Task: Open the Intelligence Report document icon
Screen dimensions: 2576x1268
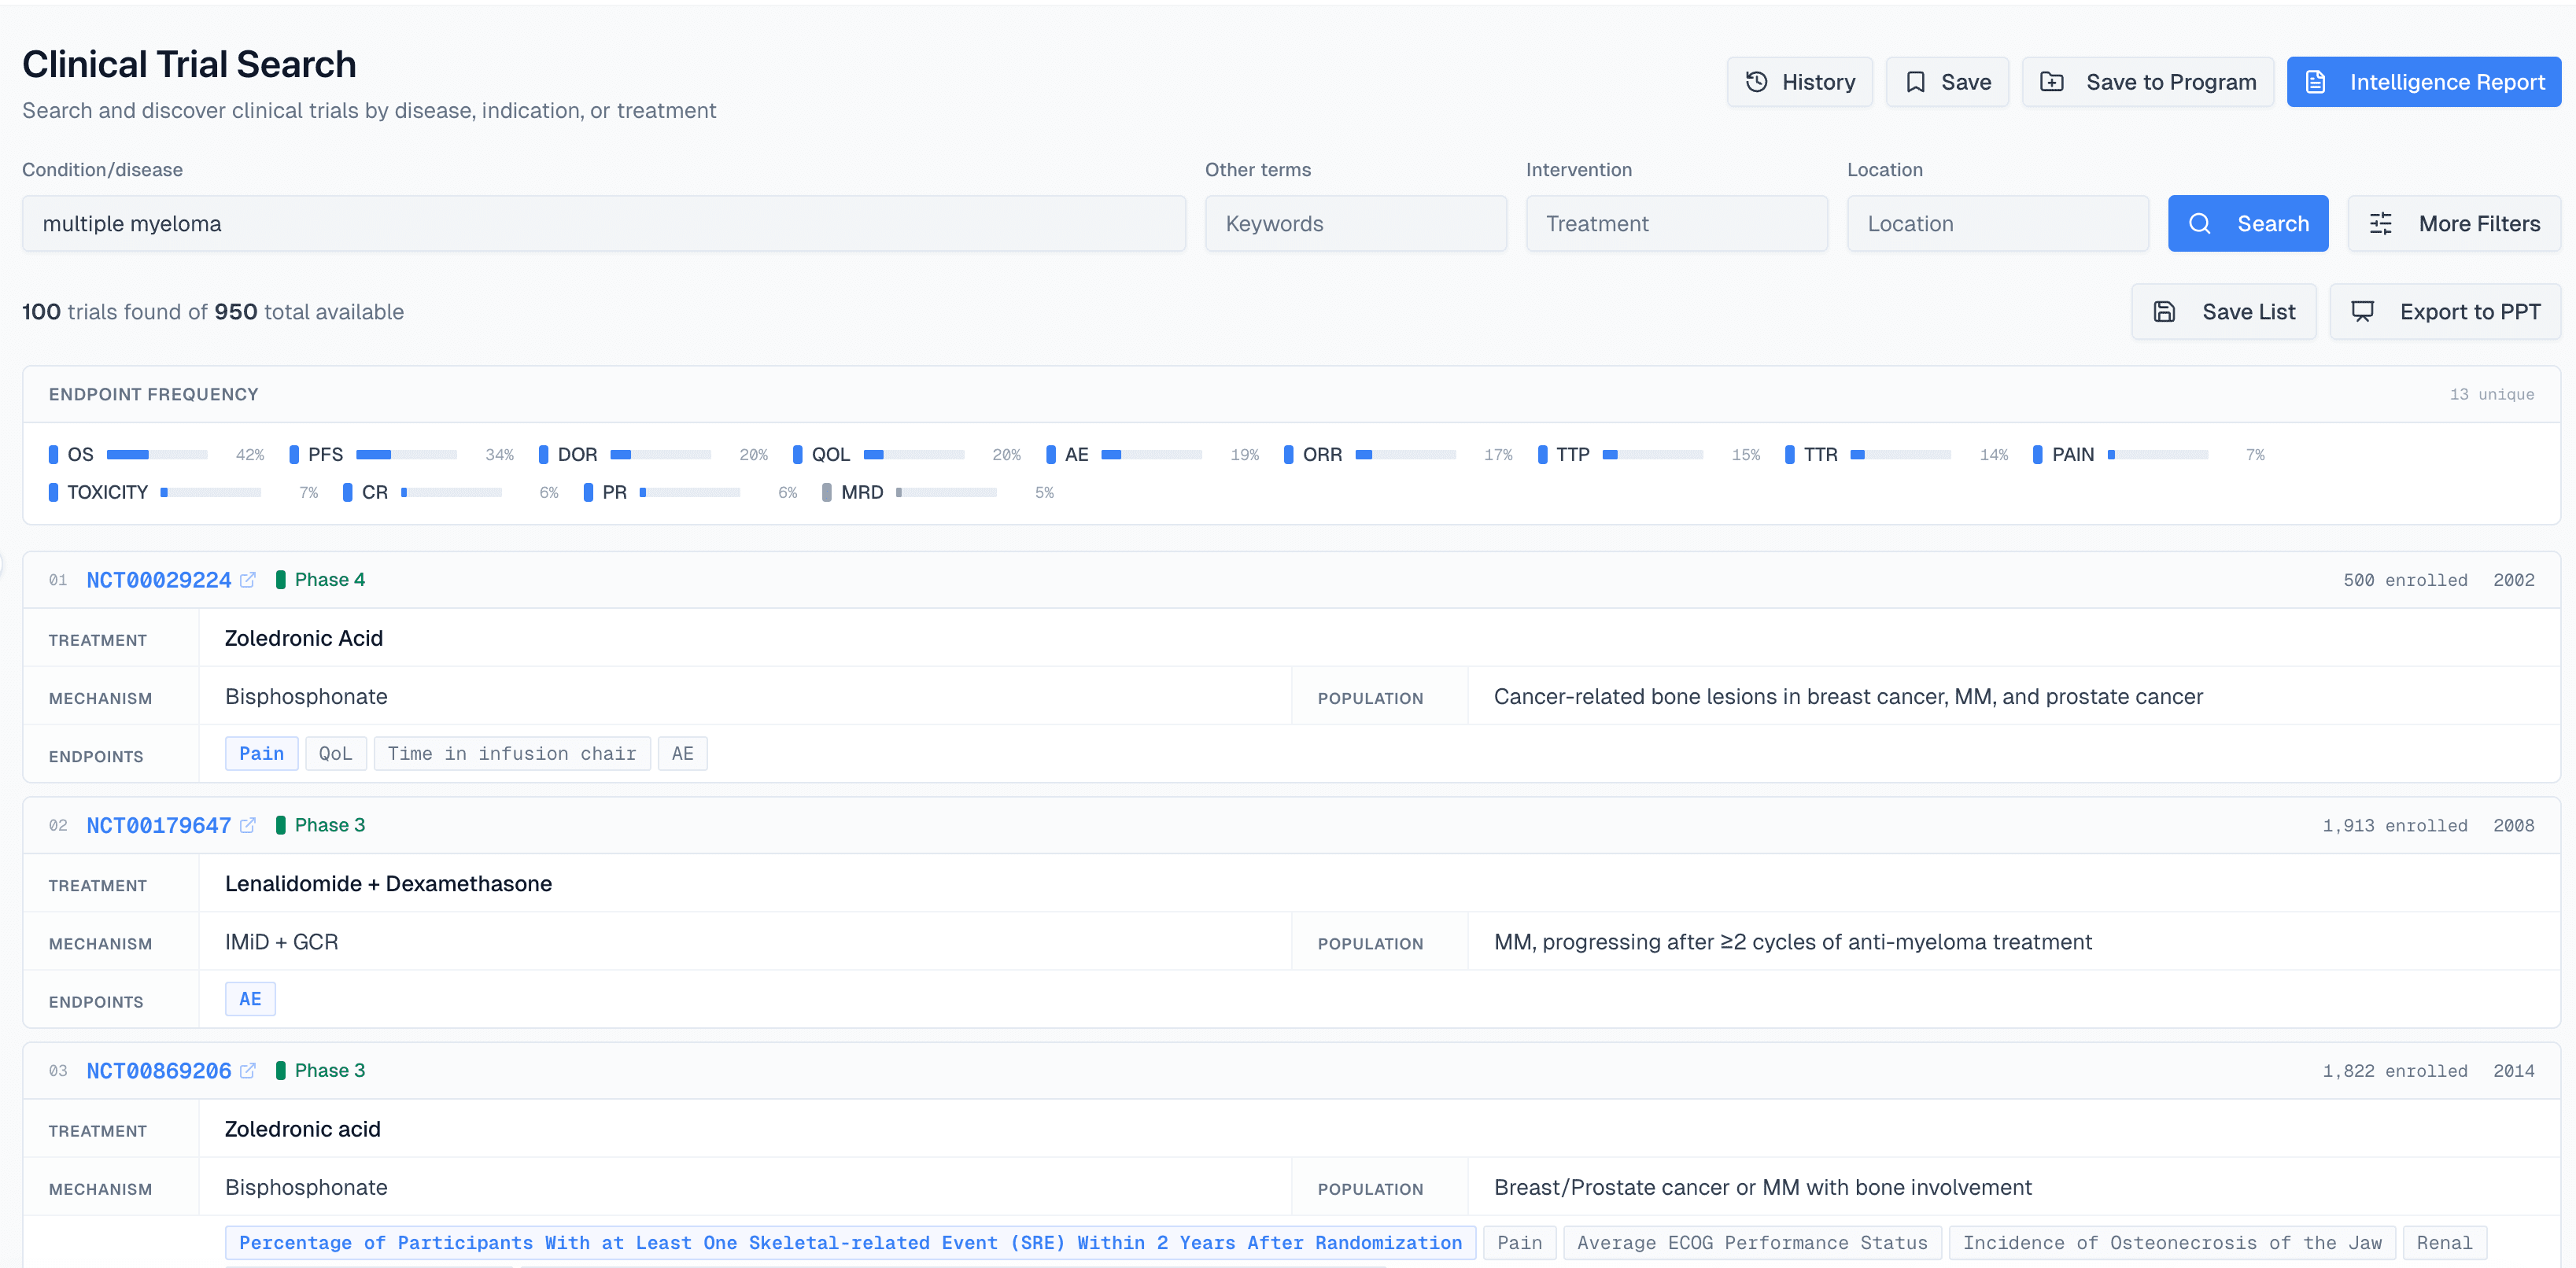Action: coord(2318,81)
